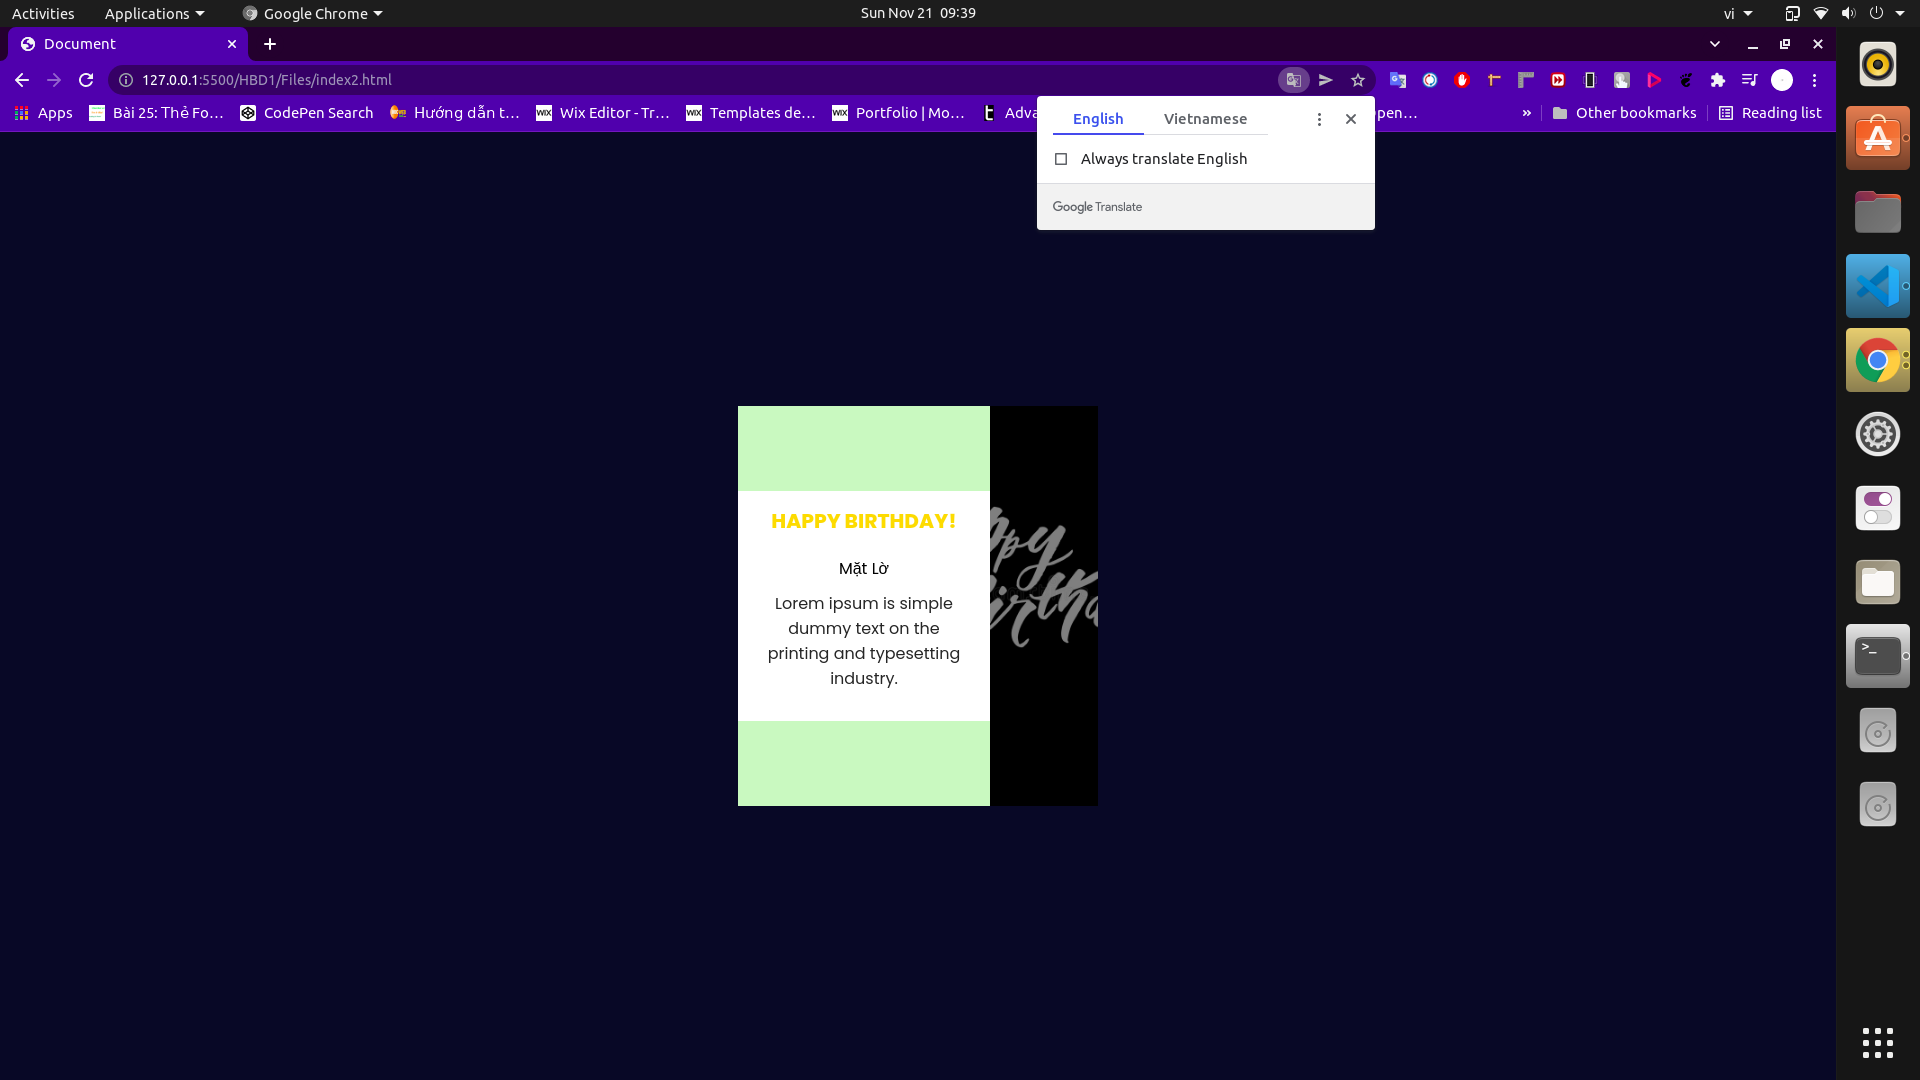1920x1080 pixels.
Task: Open the Terminal from the dock
Action: point(1877,655)
